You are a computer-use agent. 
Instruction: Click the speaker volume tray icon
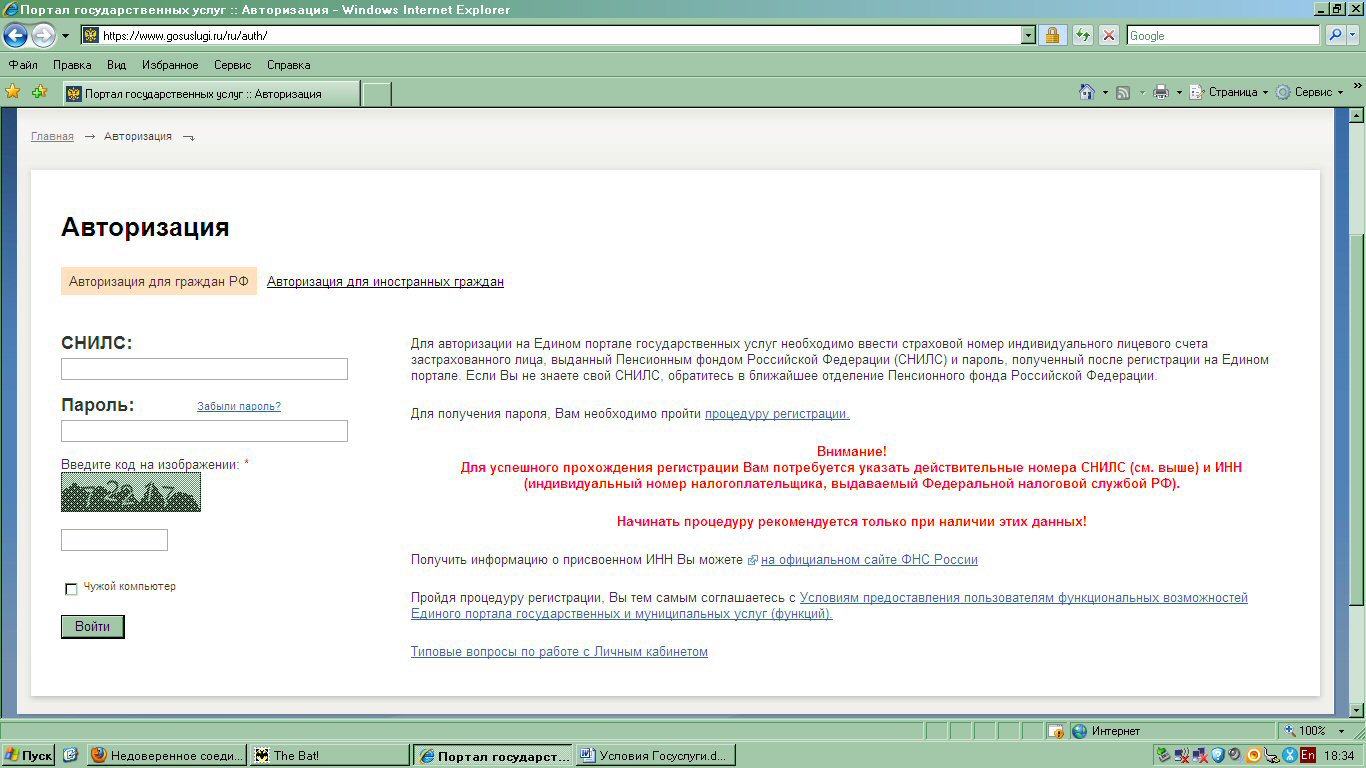(1235, 756)
